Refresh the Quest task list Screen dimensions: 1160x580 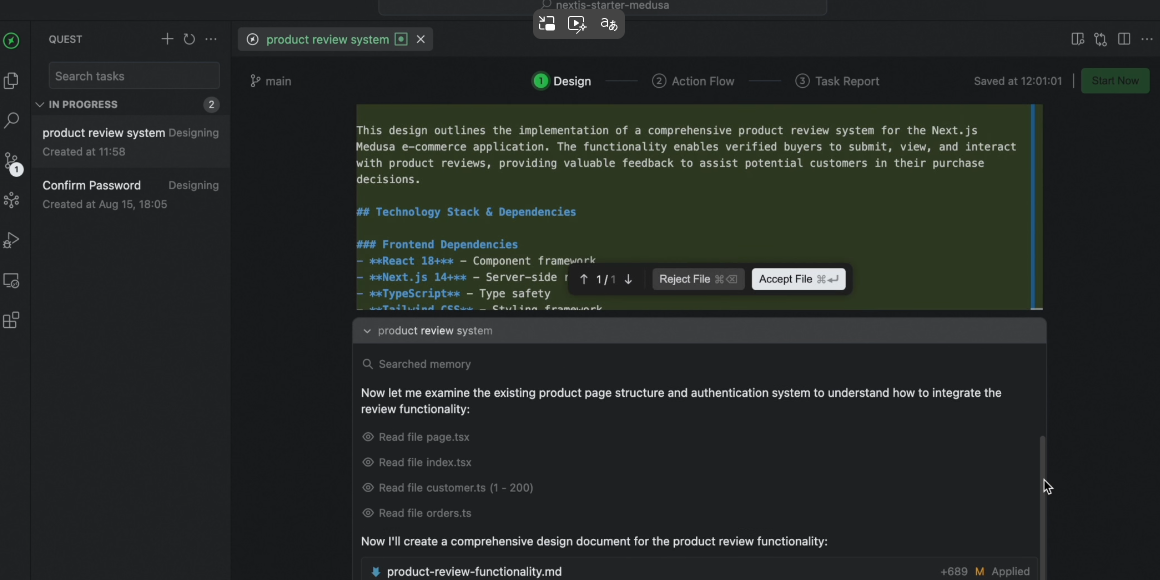[189, 39]
